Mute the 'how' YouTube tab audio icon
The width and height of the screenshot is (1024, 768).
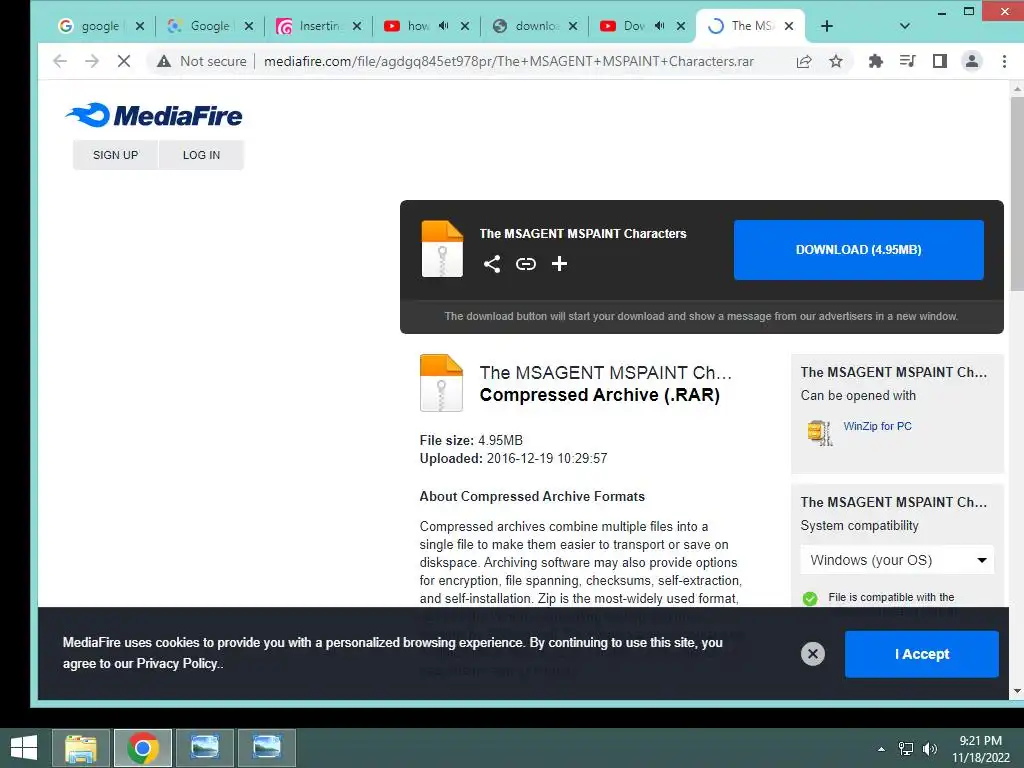pos(443,26)
